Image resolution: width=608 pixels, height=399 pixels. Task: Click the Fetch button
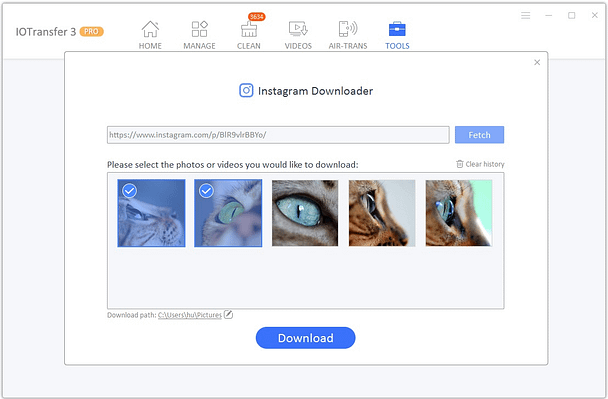[479, 135]
